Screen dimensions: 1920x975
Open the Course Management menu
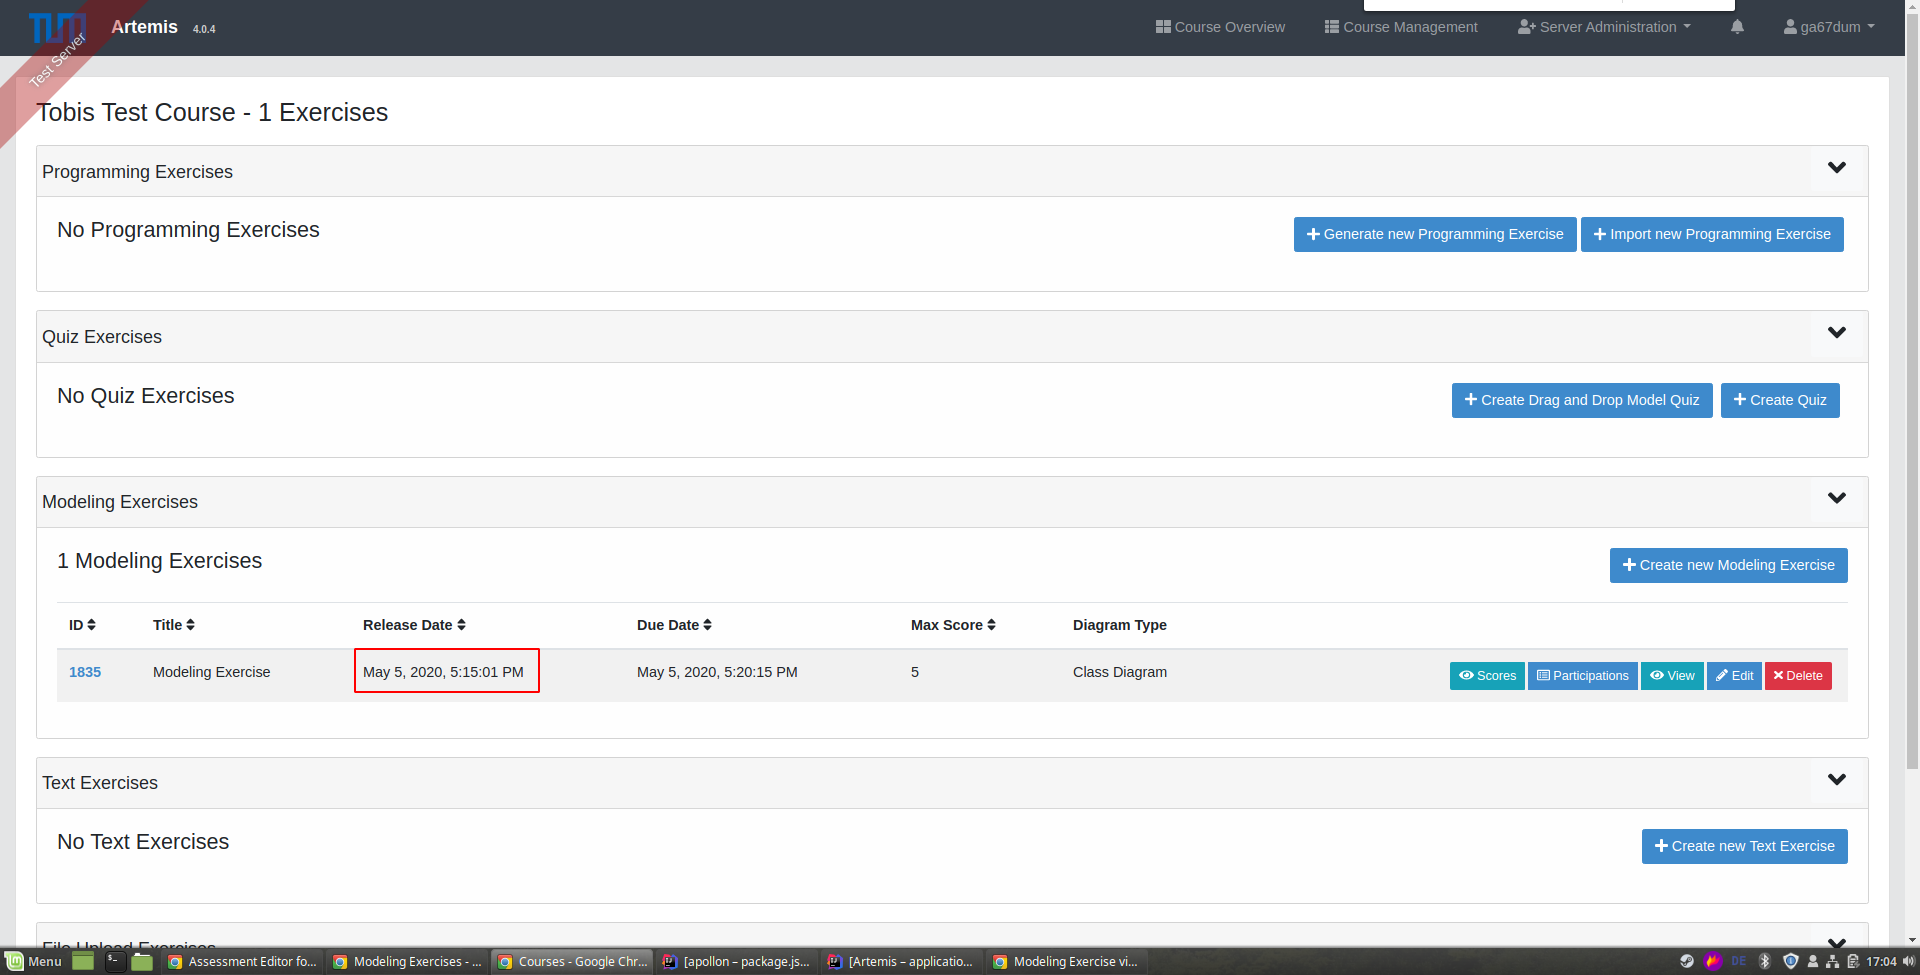pyautogui.click(x=1400, y=27)
